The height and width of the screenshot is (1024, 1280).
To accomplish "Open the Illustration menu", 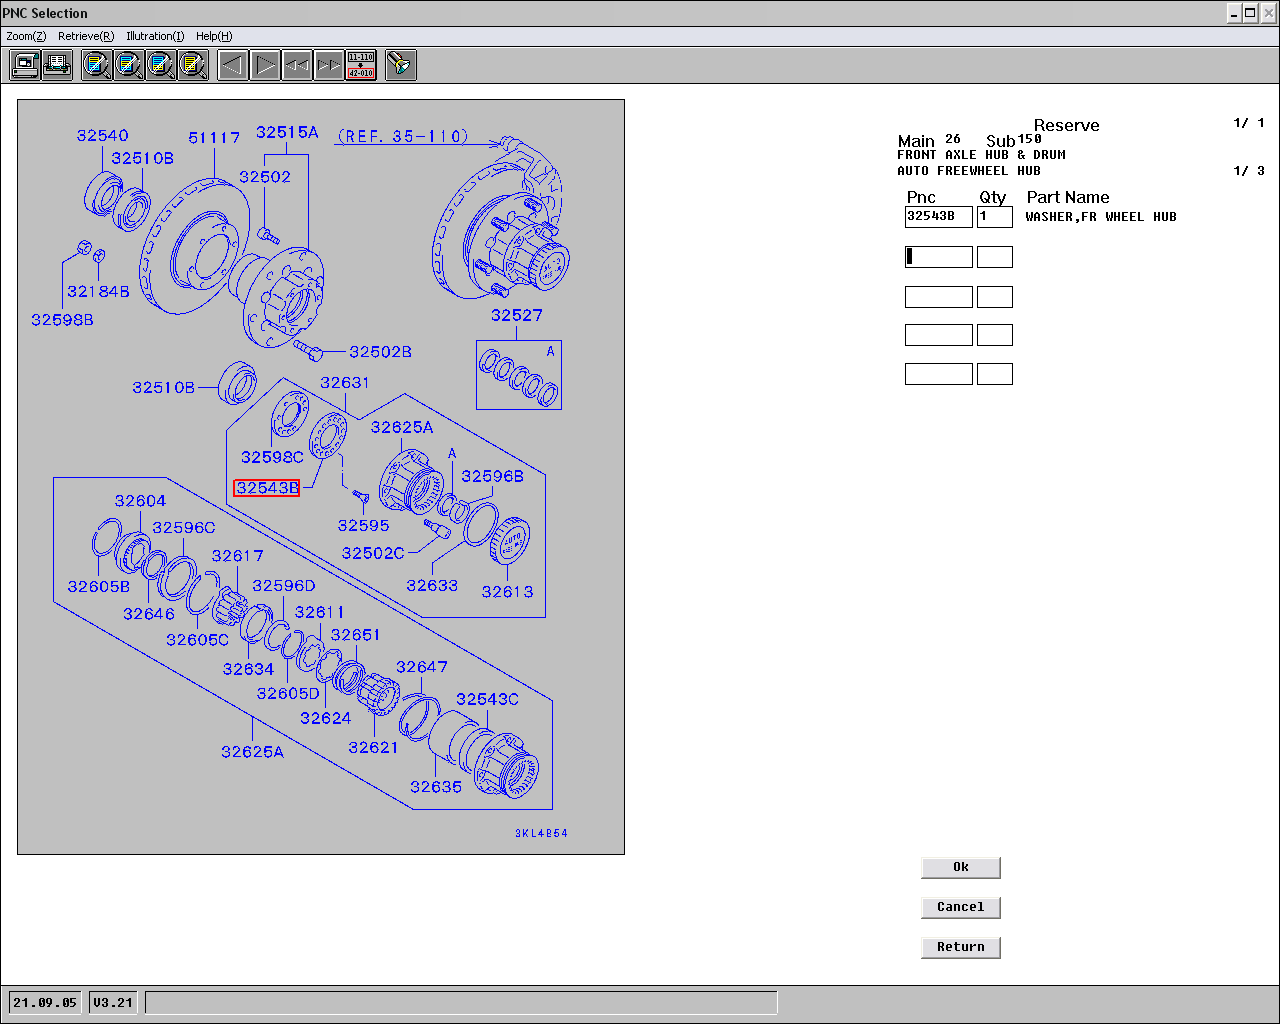I will pos(155,36).
